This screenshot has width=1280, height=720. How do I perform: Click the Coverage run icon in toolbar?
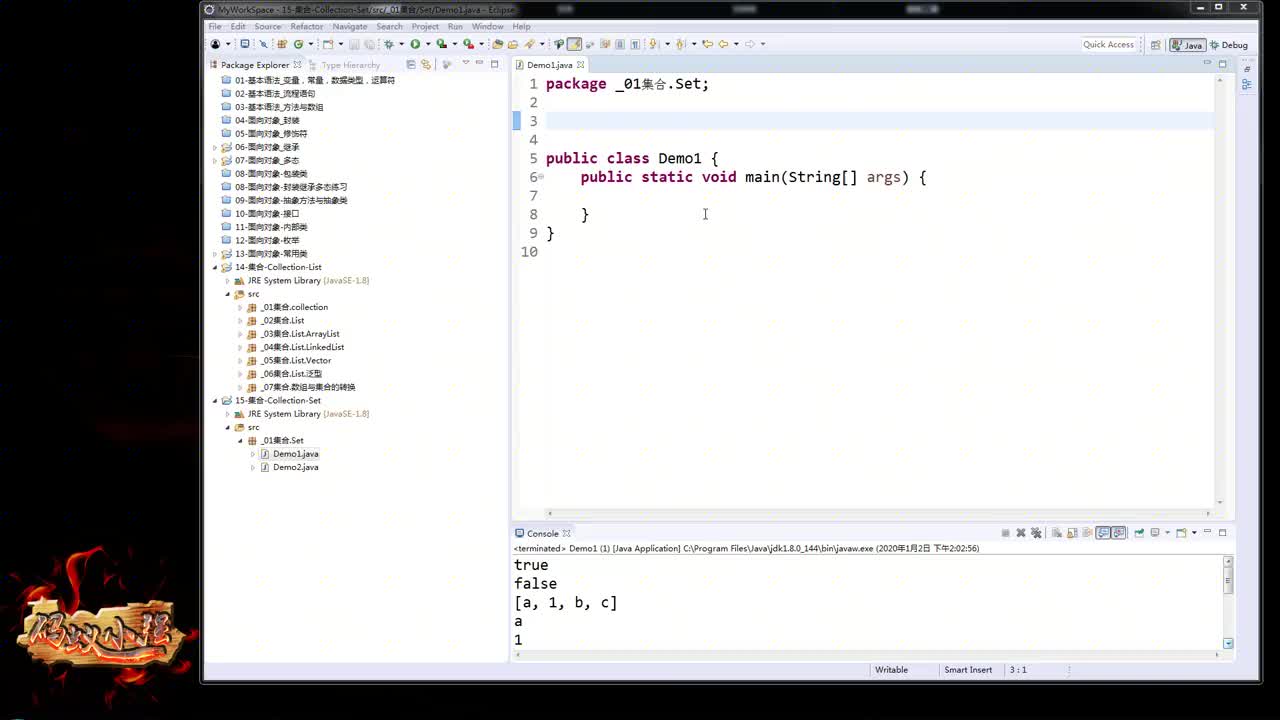(441, 44)
